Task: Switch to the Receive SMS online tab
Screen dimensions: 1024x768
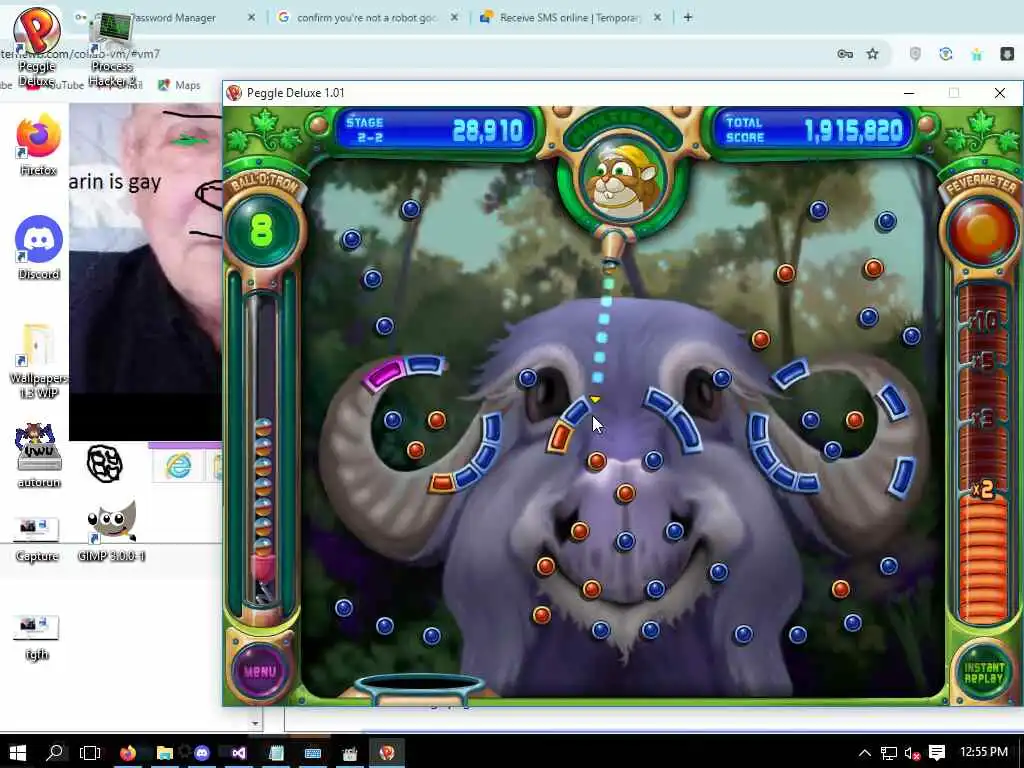Action: pyautogui.click(x=567, y=18)
